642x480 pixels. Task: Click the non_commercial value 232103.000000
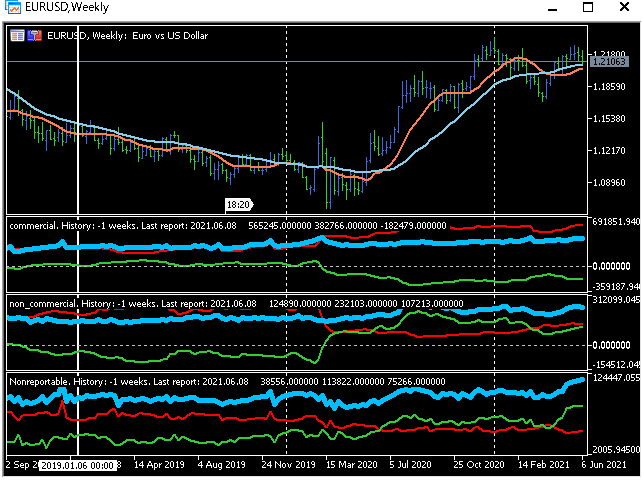click(366, 304)
